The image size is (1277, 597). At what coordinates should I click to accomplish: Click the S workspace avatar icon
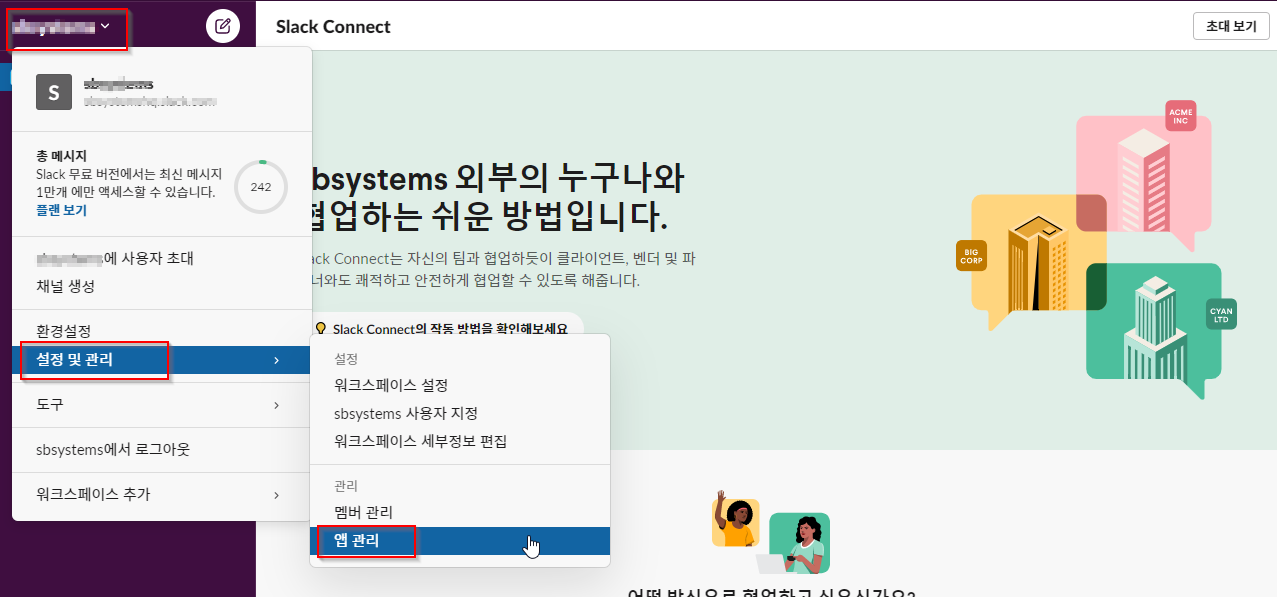[x=54, y=92]
